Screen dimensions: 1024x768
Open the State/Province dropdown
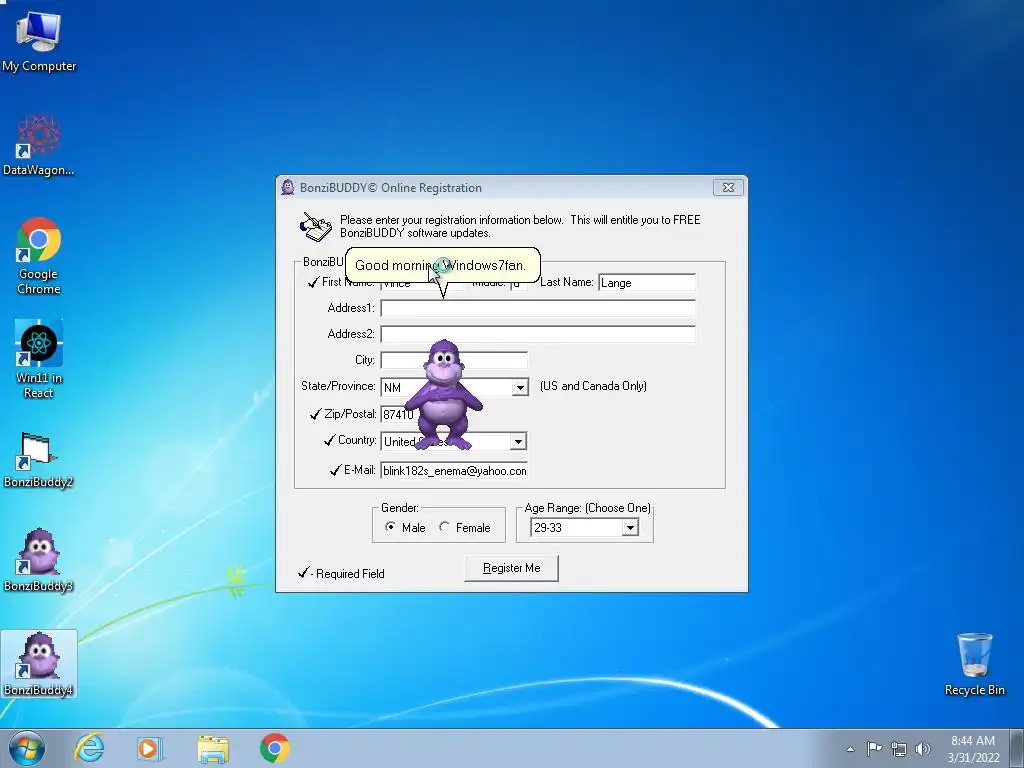[520, 387]
